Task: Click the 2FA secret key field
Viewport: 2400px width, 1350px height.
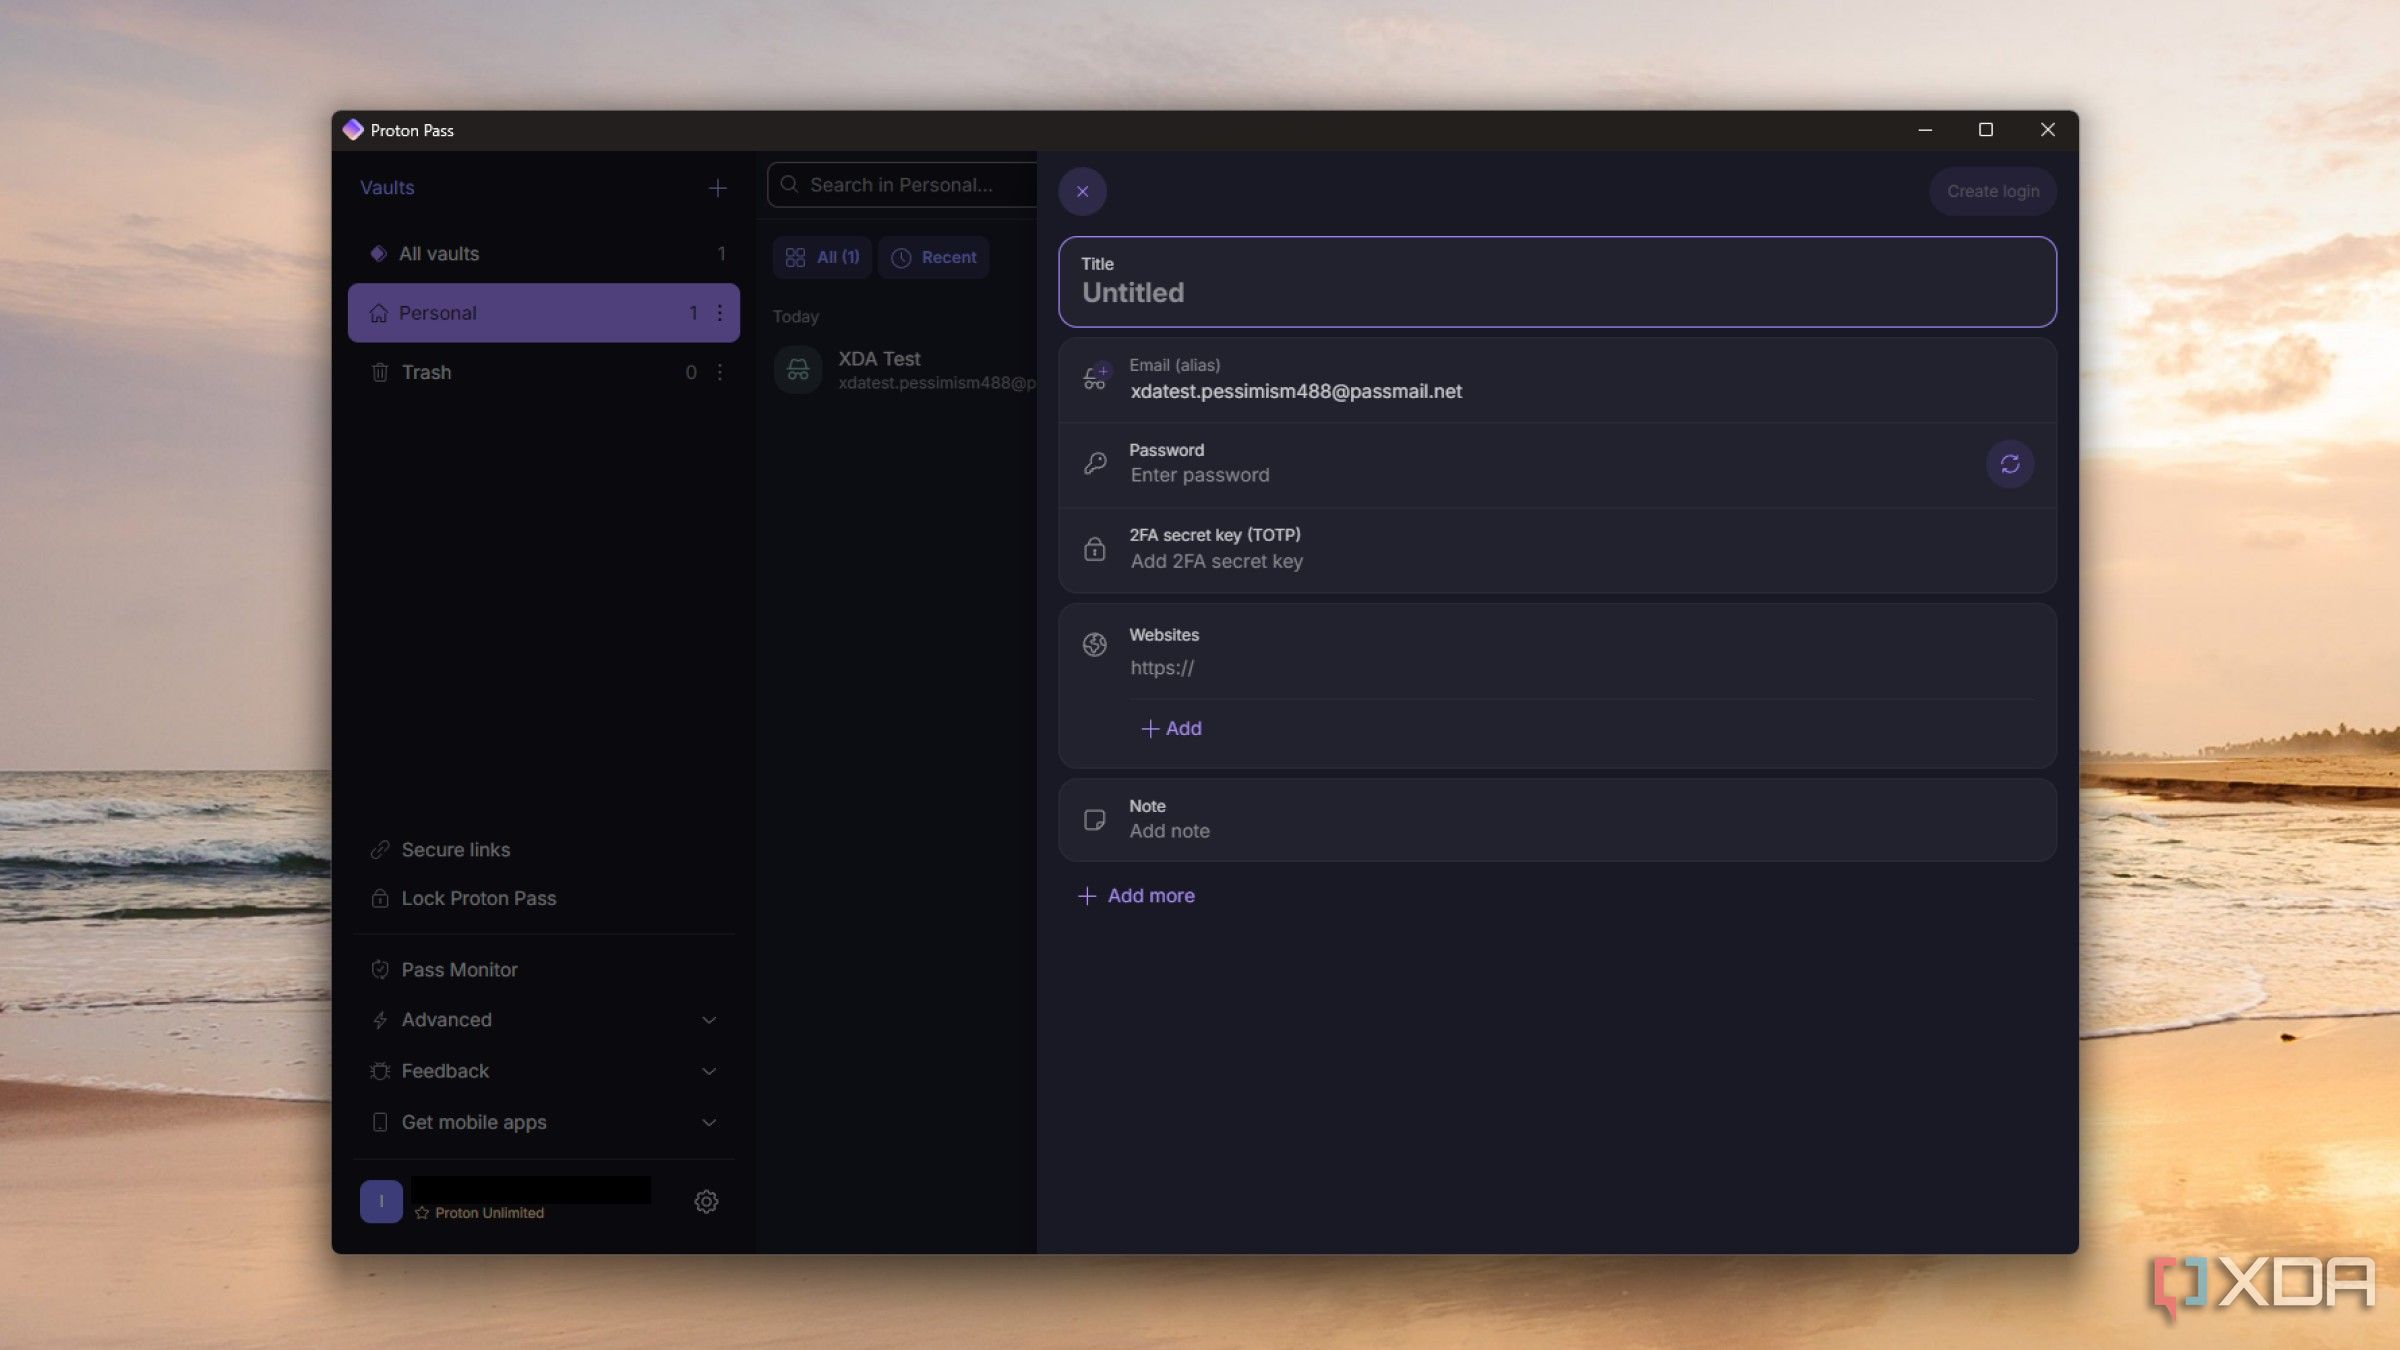Action: [1557, 549]
